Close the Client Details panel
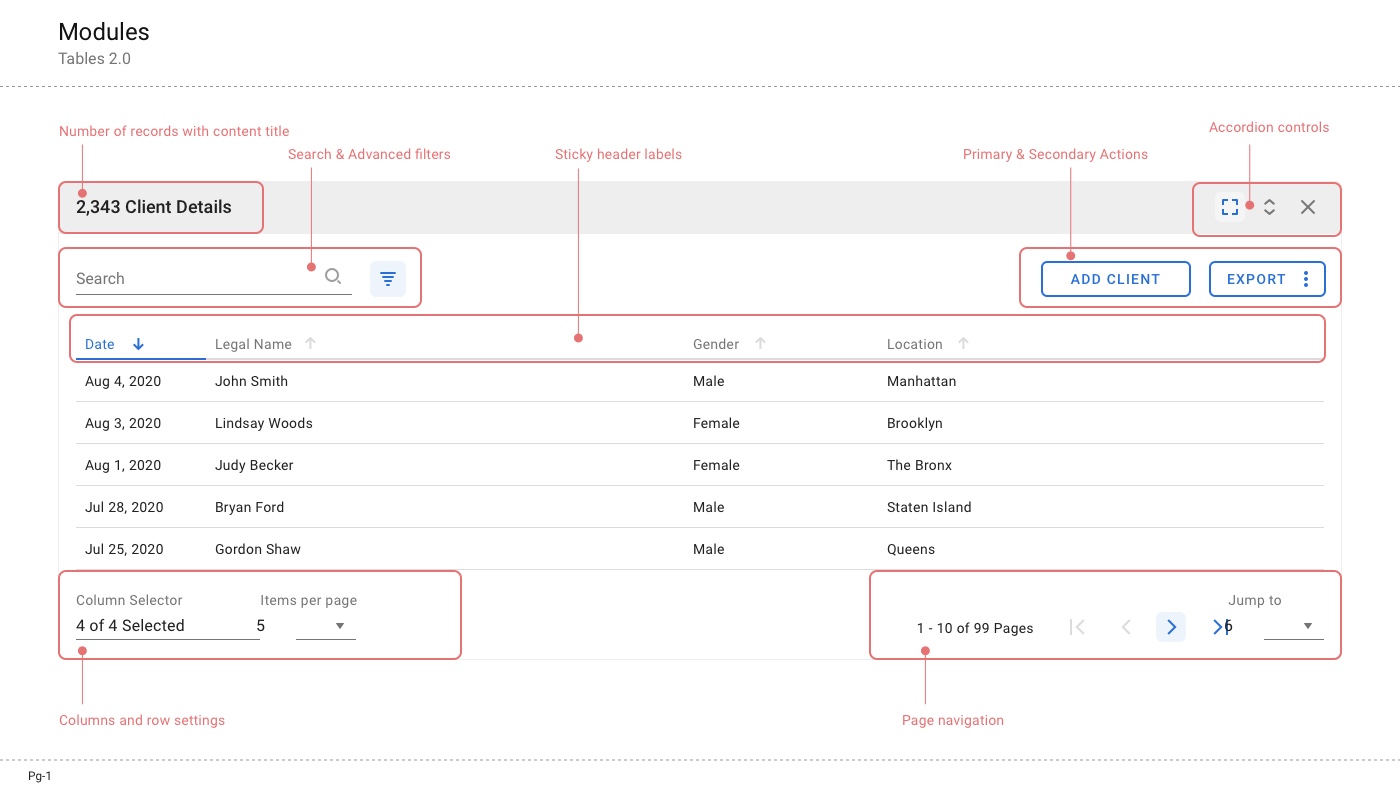 click(x=1308, y=207)
